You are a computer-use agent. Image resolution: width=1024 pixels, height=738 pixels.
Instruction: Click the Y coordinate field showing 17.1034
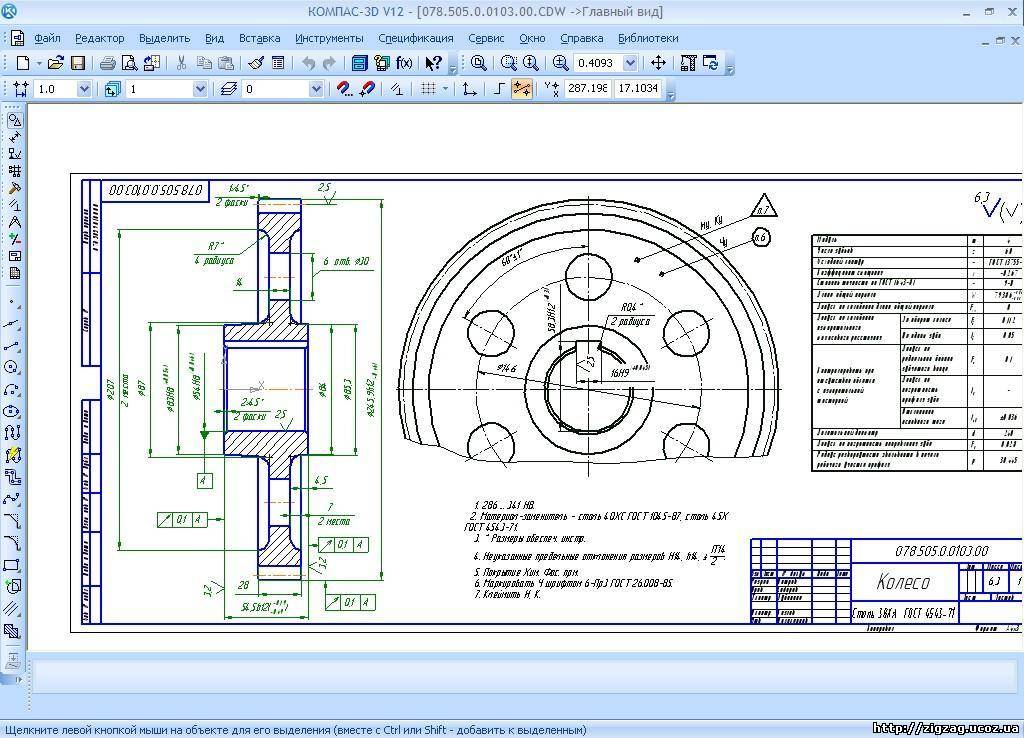(x=638, y=88)
